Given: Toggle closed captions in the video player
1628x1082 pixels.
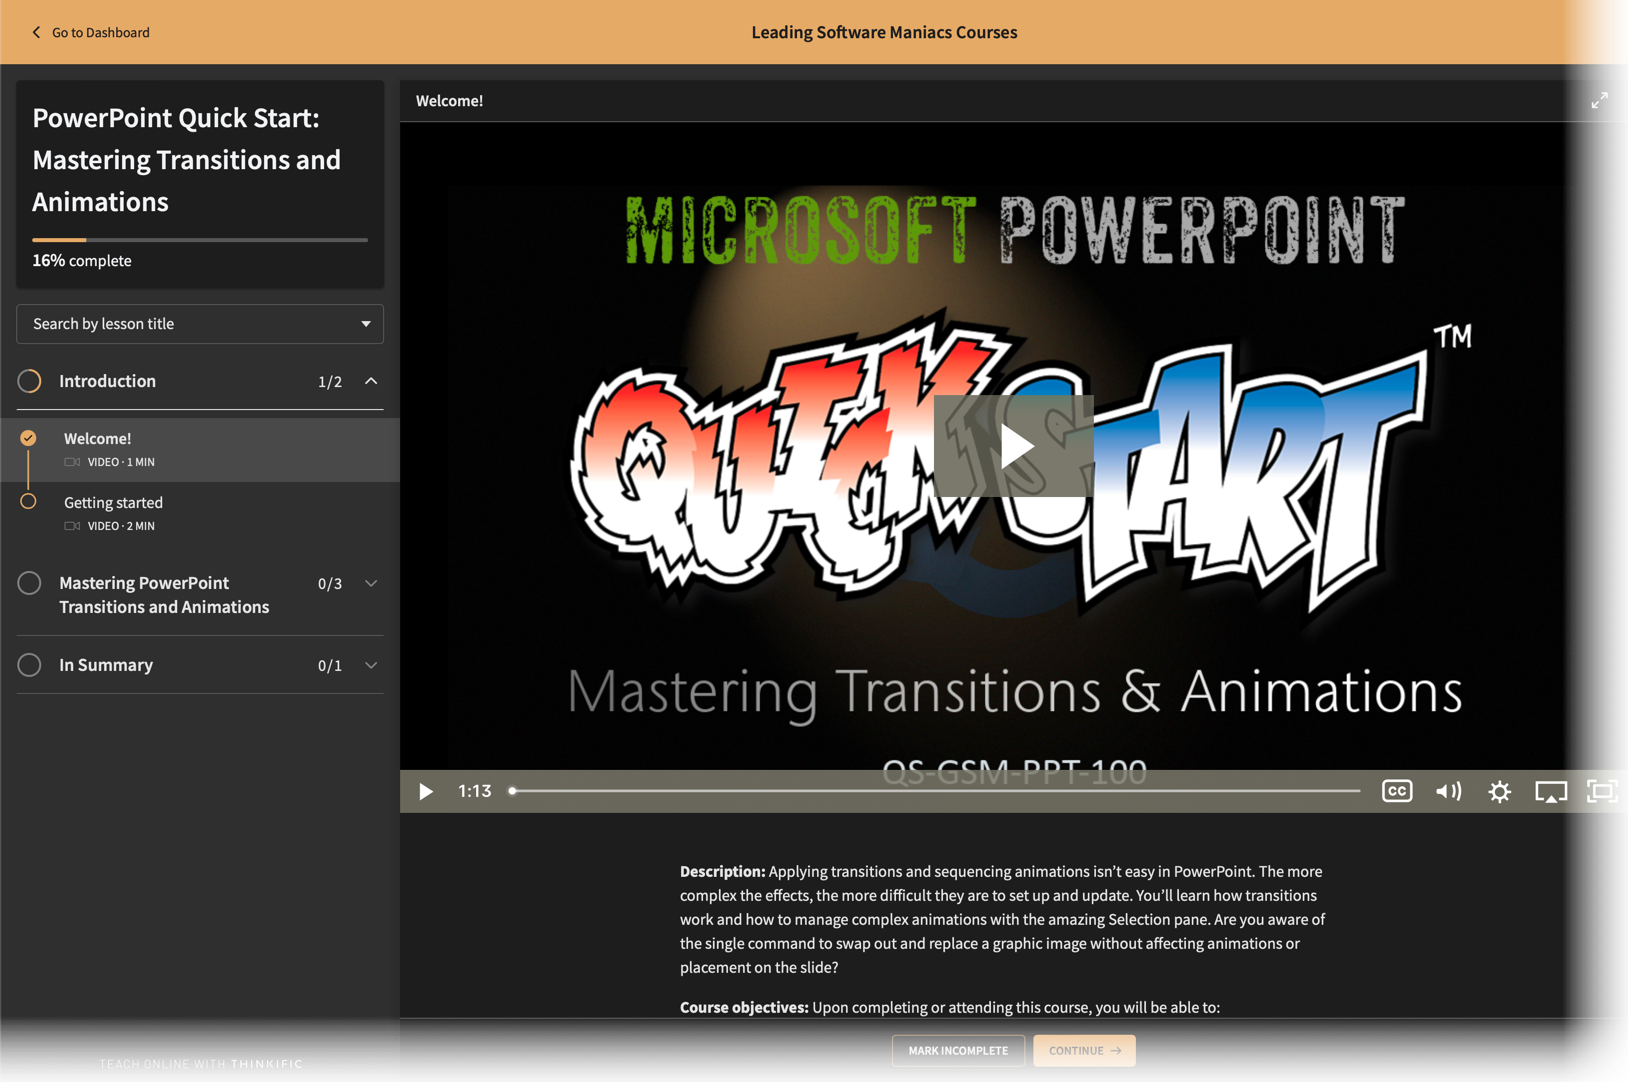Looking at the screenshot, I should [x=1396, y=791].
